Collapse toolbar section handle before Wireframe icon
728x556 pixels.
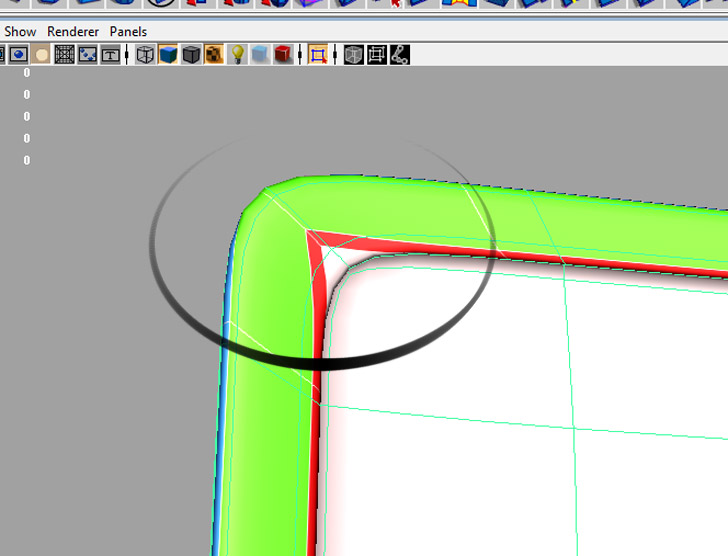[127, 55]
